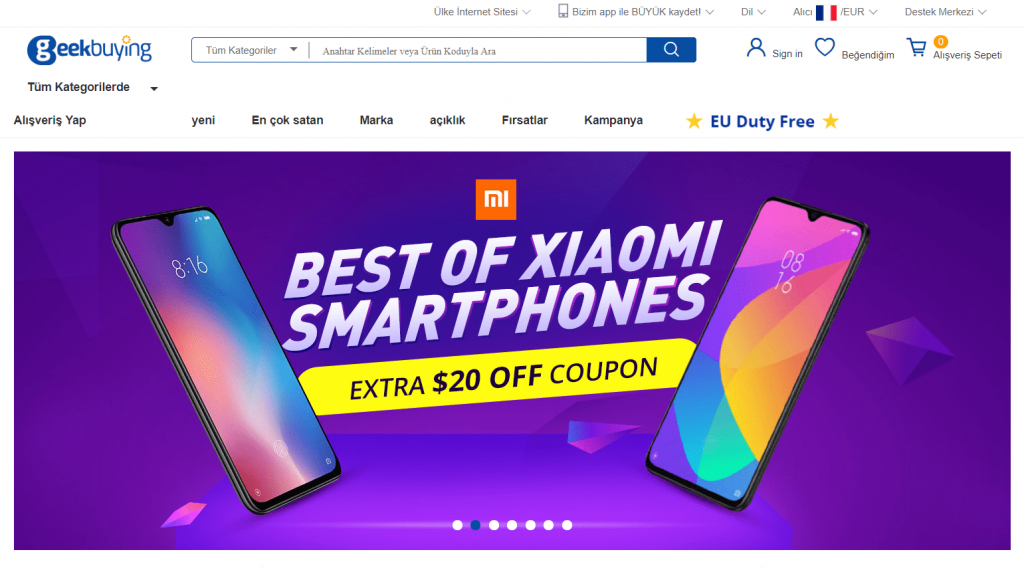Open the Geekbuying logo homepage
Image resolution: width=1024 pixels, height=568 pixels.
[x=89, y=50]
